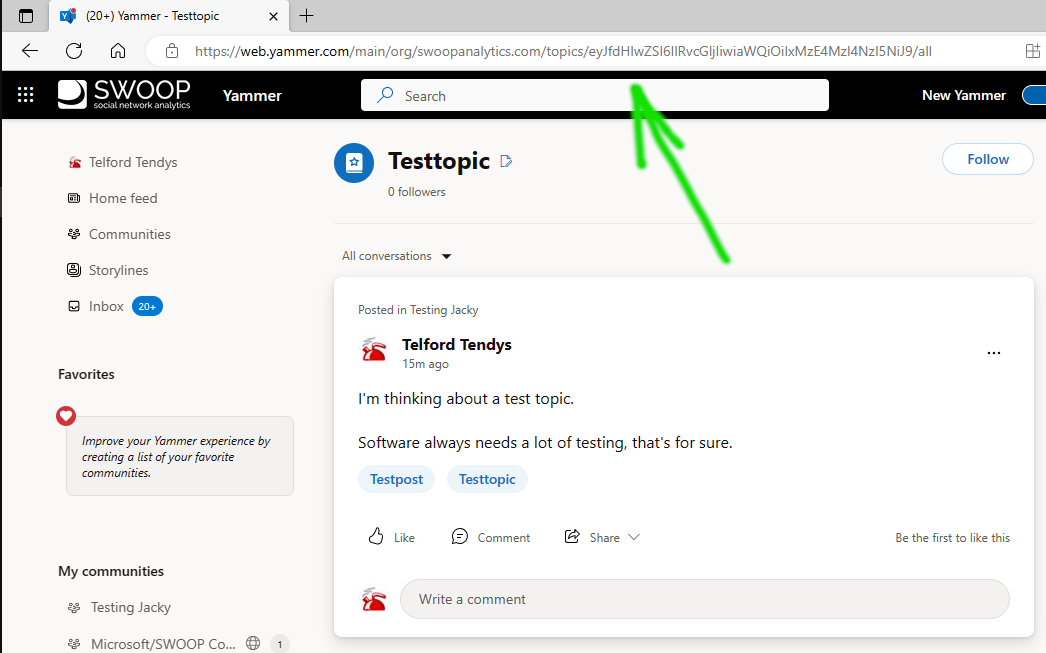Click the Storylines sidebar icon
Image resolution: width=1046 pixels, height=653 pixels.
click(x=74, y=270)
